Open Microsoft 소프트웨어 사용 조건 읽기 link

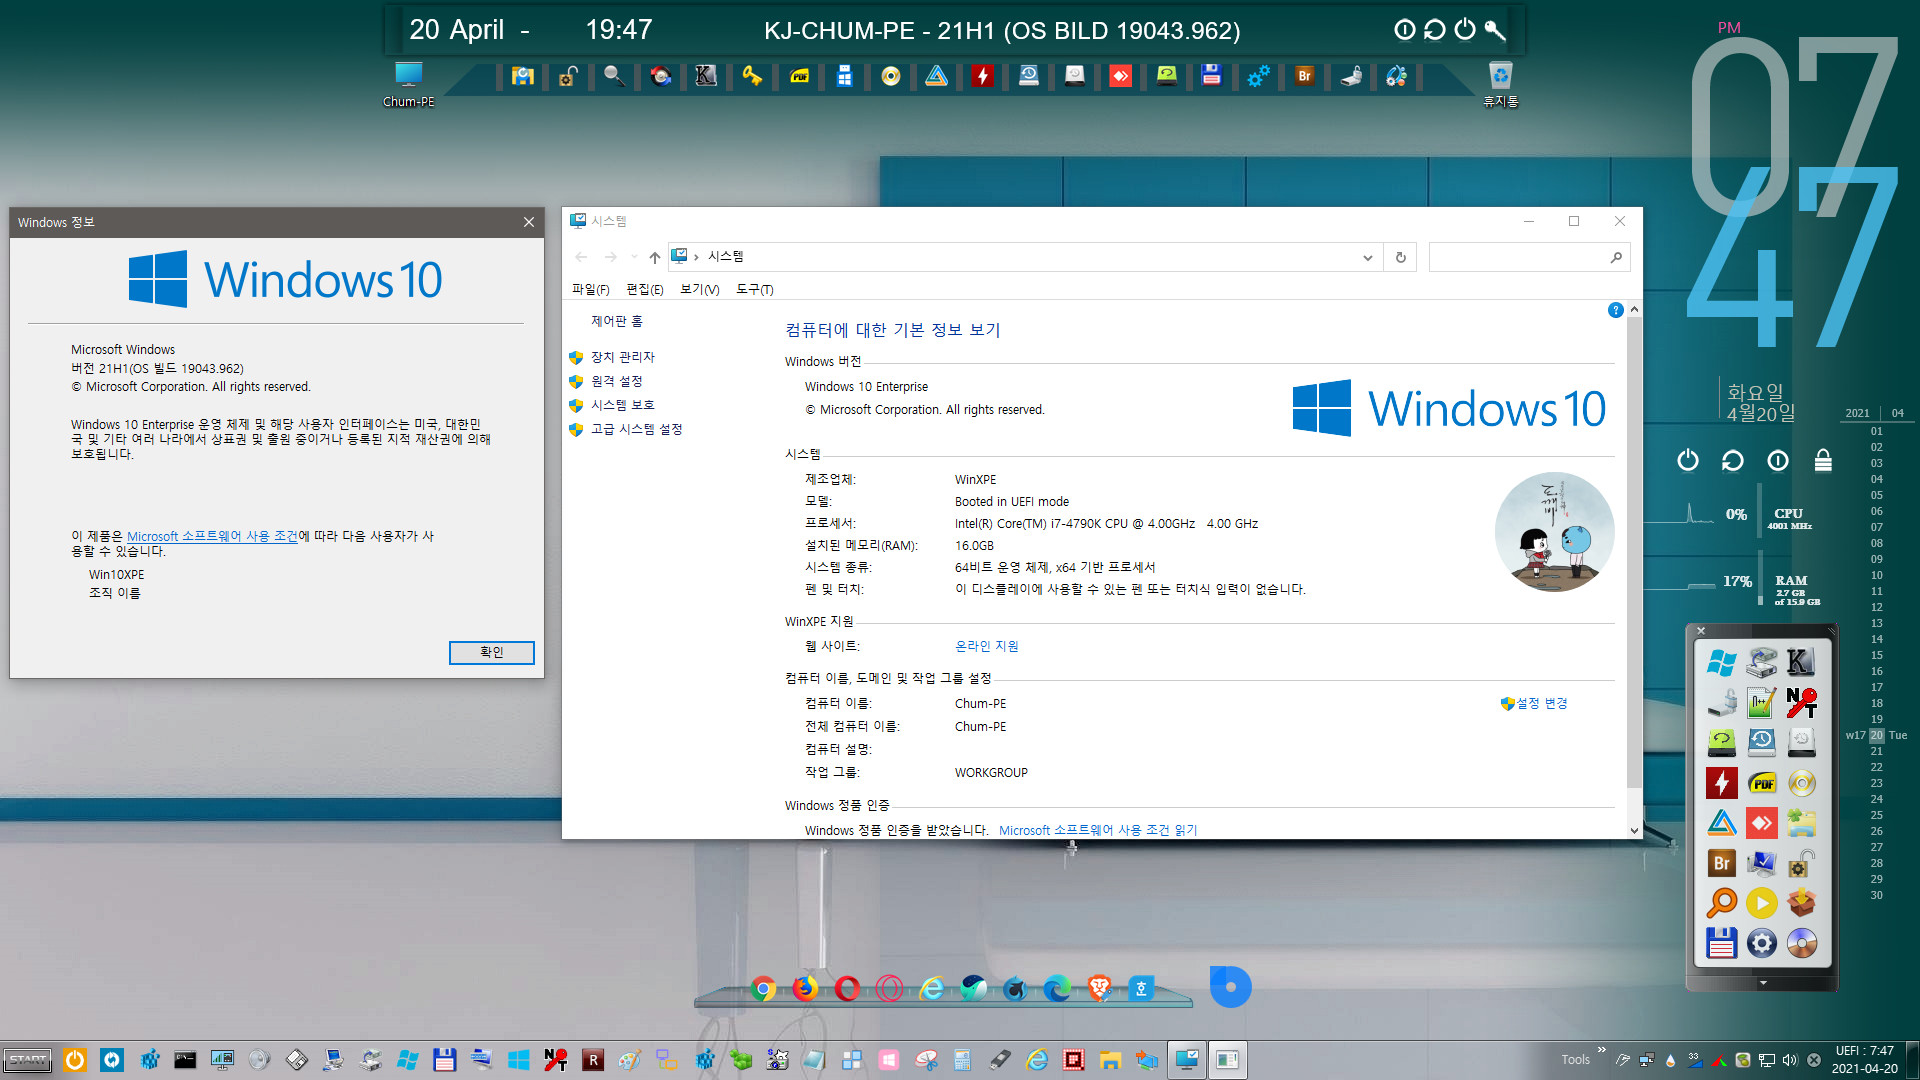(x=1097, y=830)
